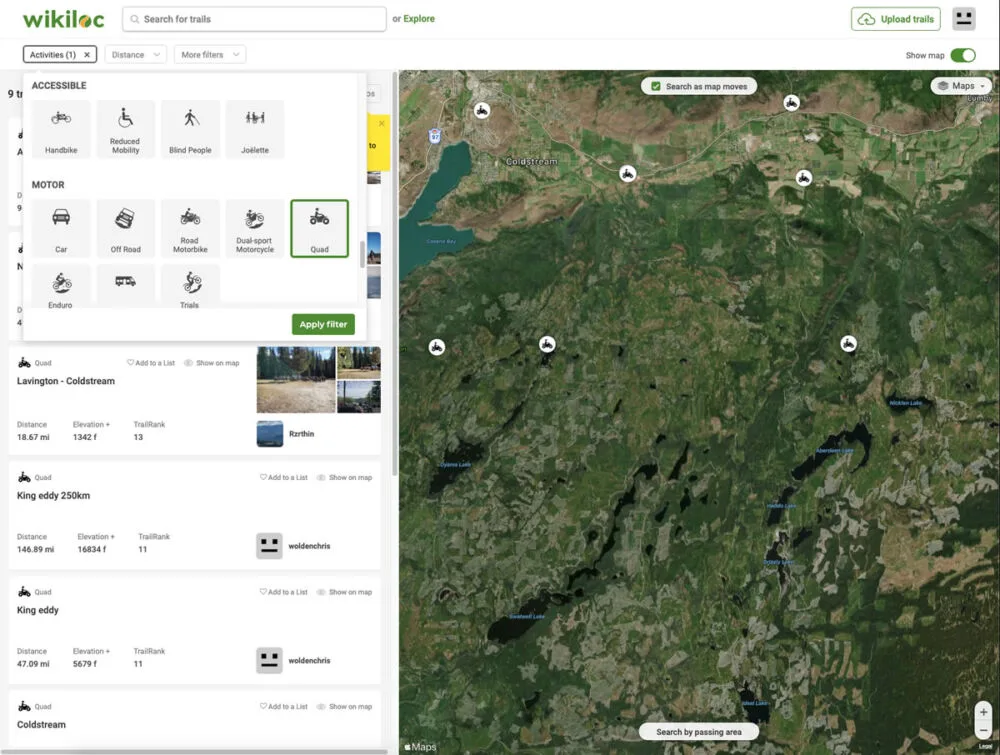Click the Explore link
This screenshot has width=1000, height=755.
[419, 19]
